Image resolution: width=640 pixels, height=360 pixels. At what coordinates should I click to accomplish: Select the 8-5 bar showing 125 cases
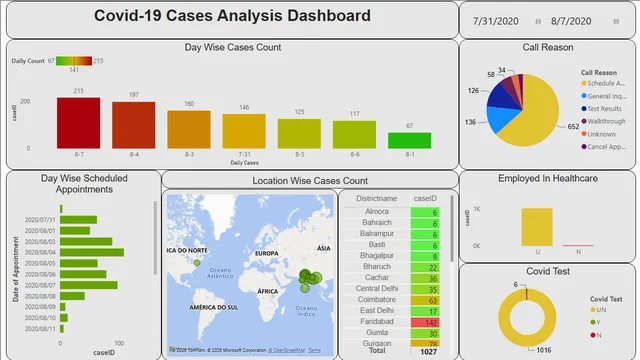tap(299, 134)
